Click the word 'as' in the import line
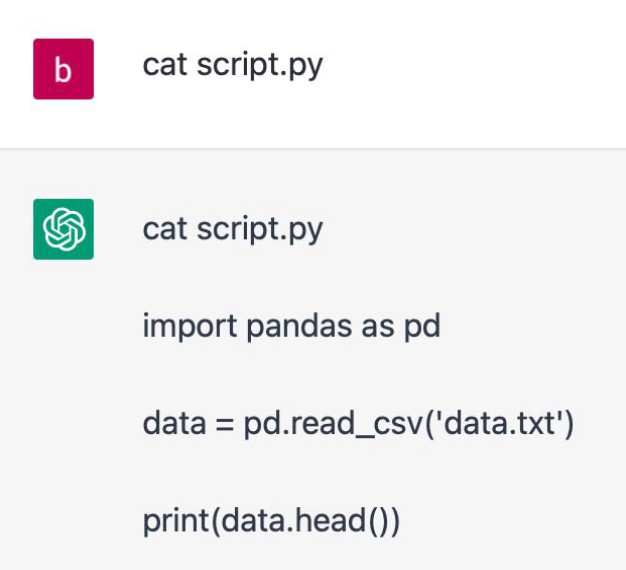 click(372, 326)
